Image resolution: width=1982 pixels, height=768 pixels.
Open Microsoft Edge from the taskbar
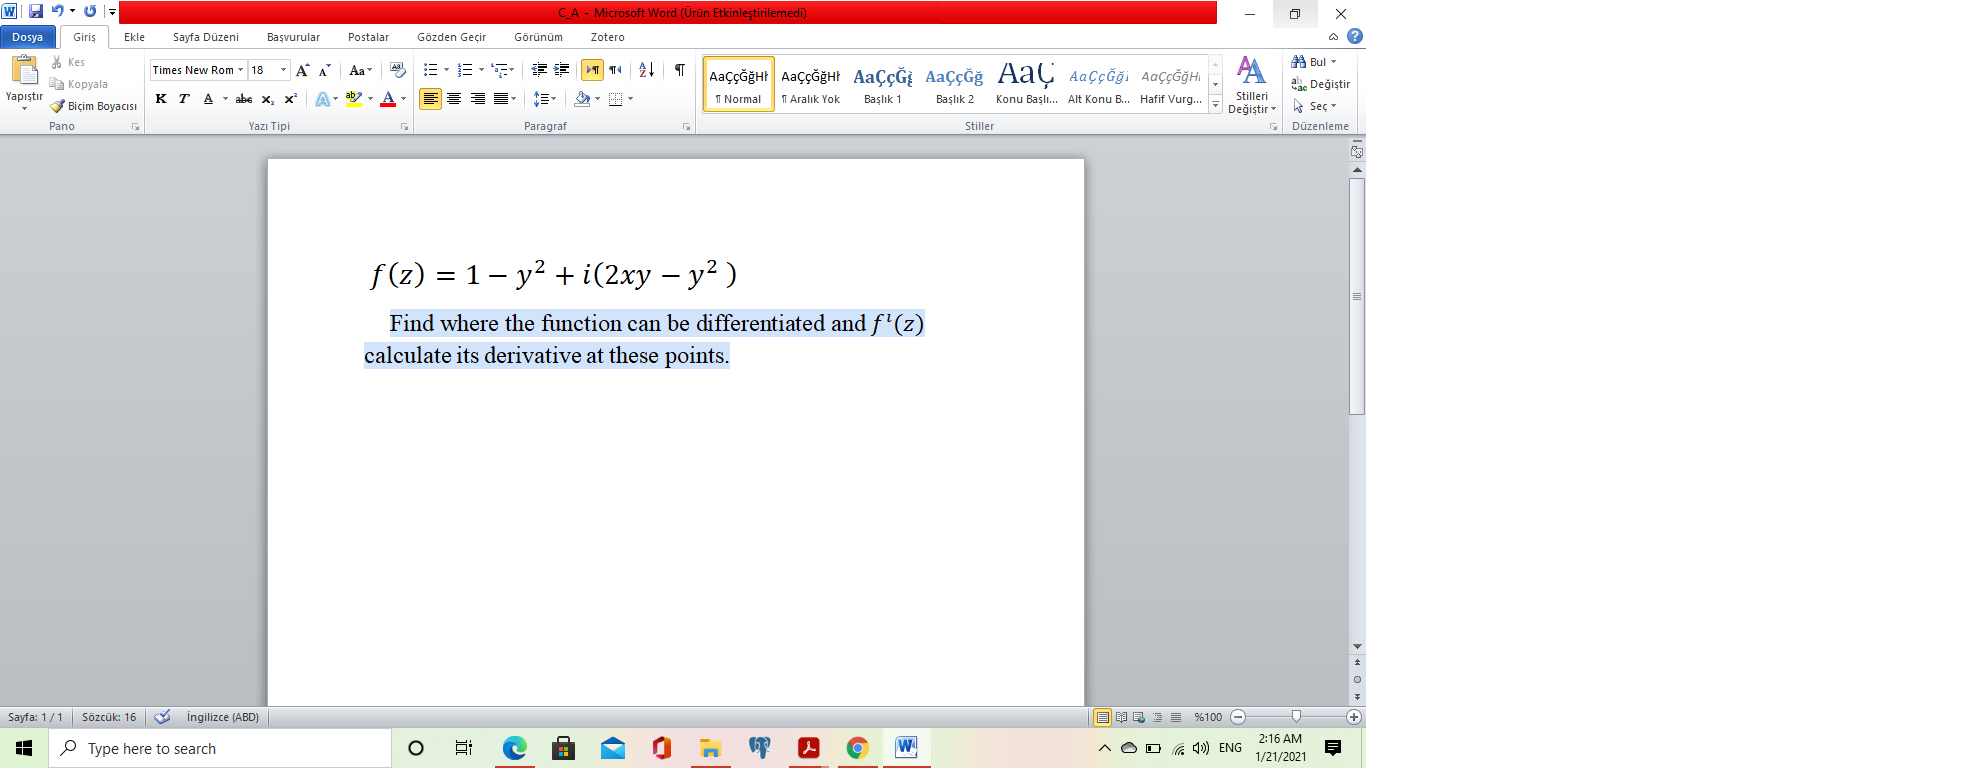coord(515,748)
